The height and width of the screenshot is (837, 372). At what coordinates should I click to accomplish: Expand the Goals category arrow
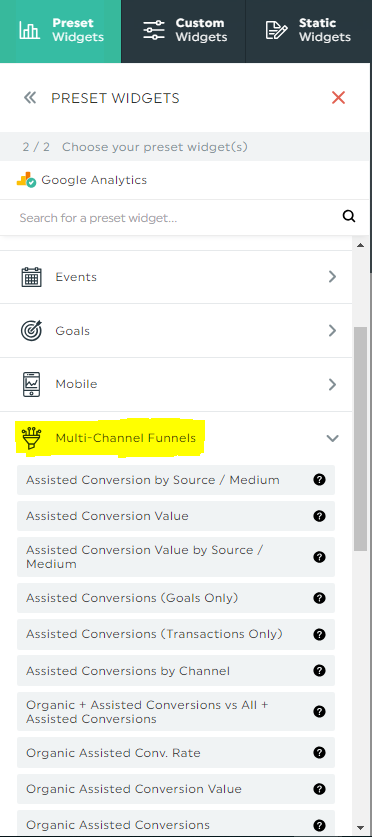coord(333,330)
